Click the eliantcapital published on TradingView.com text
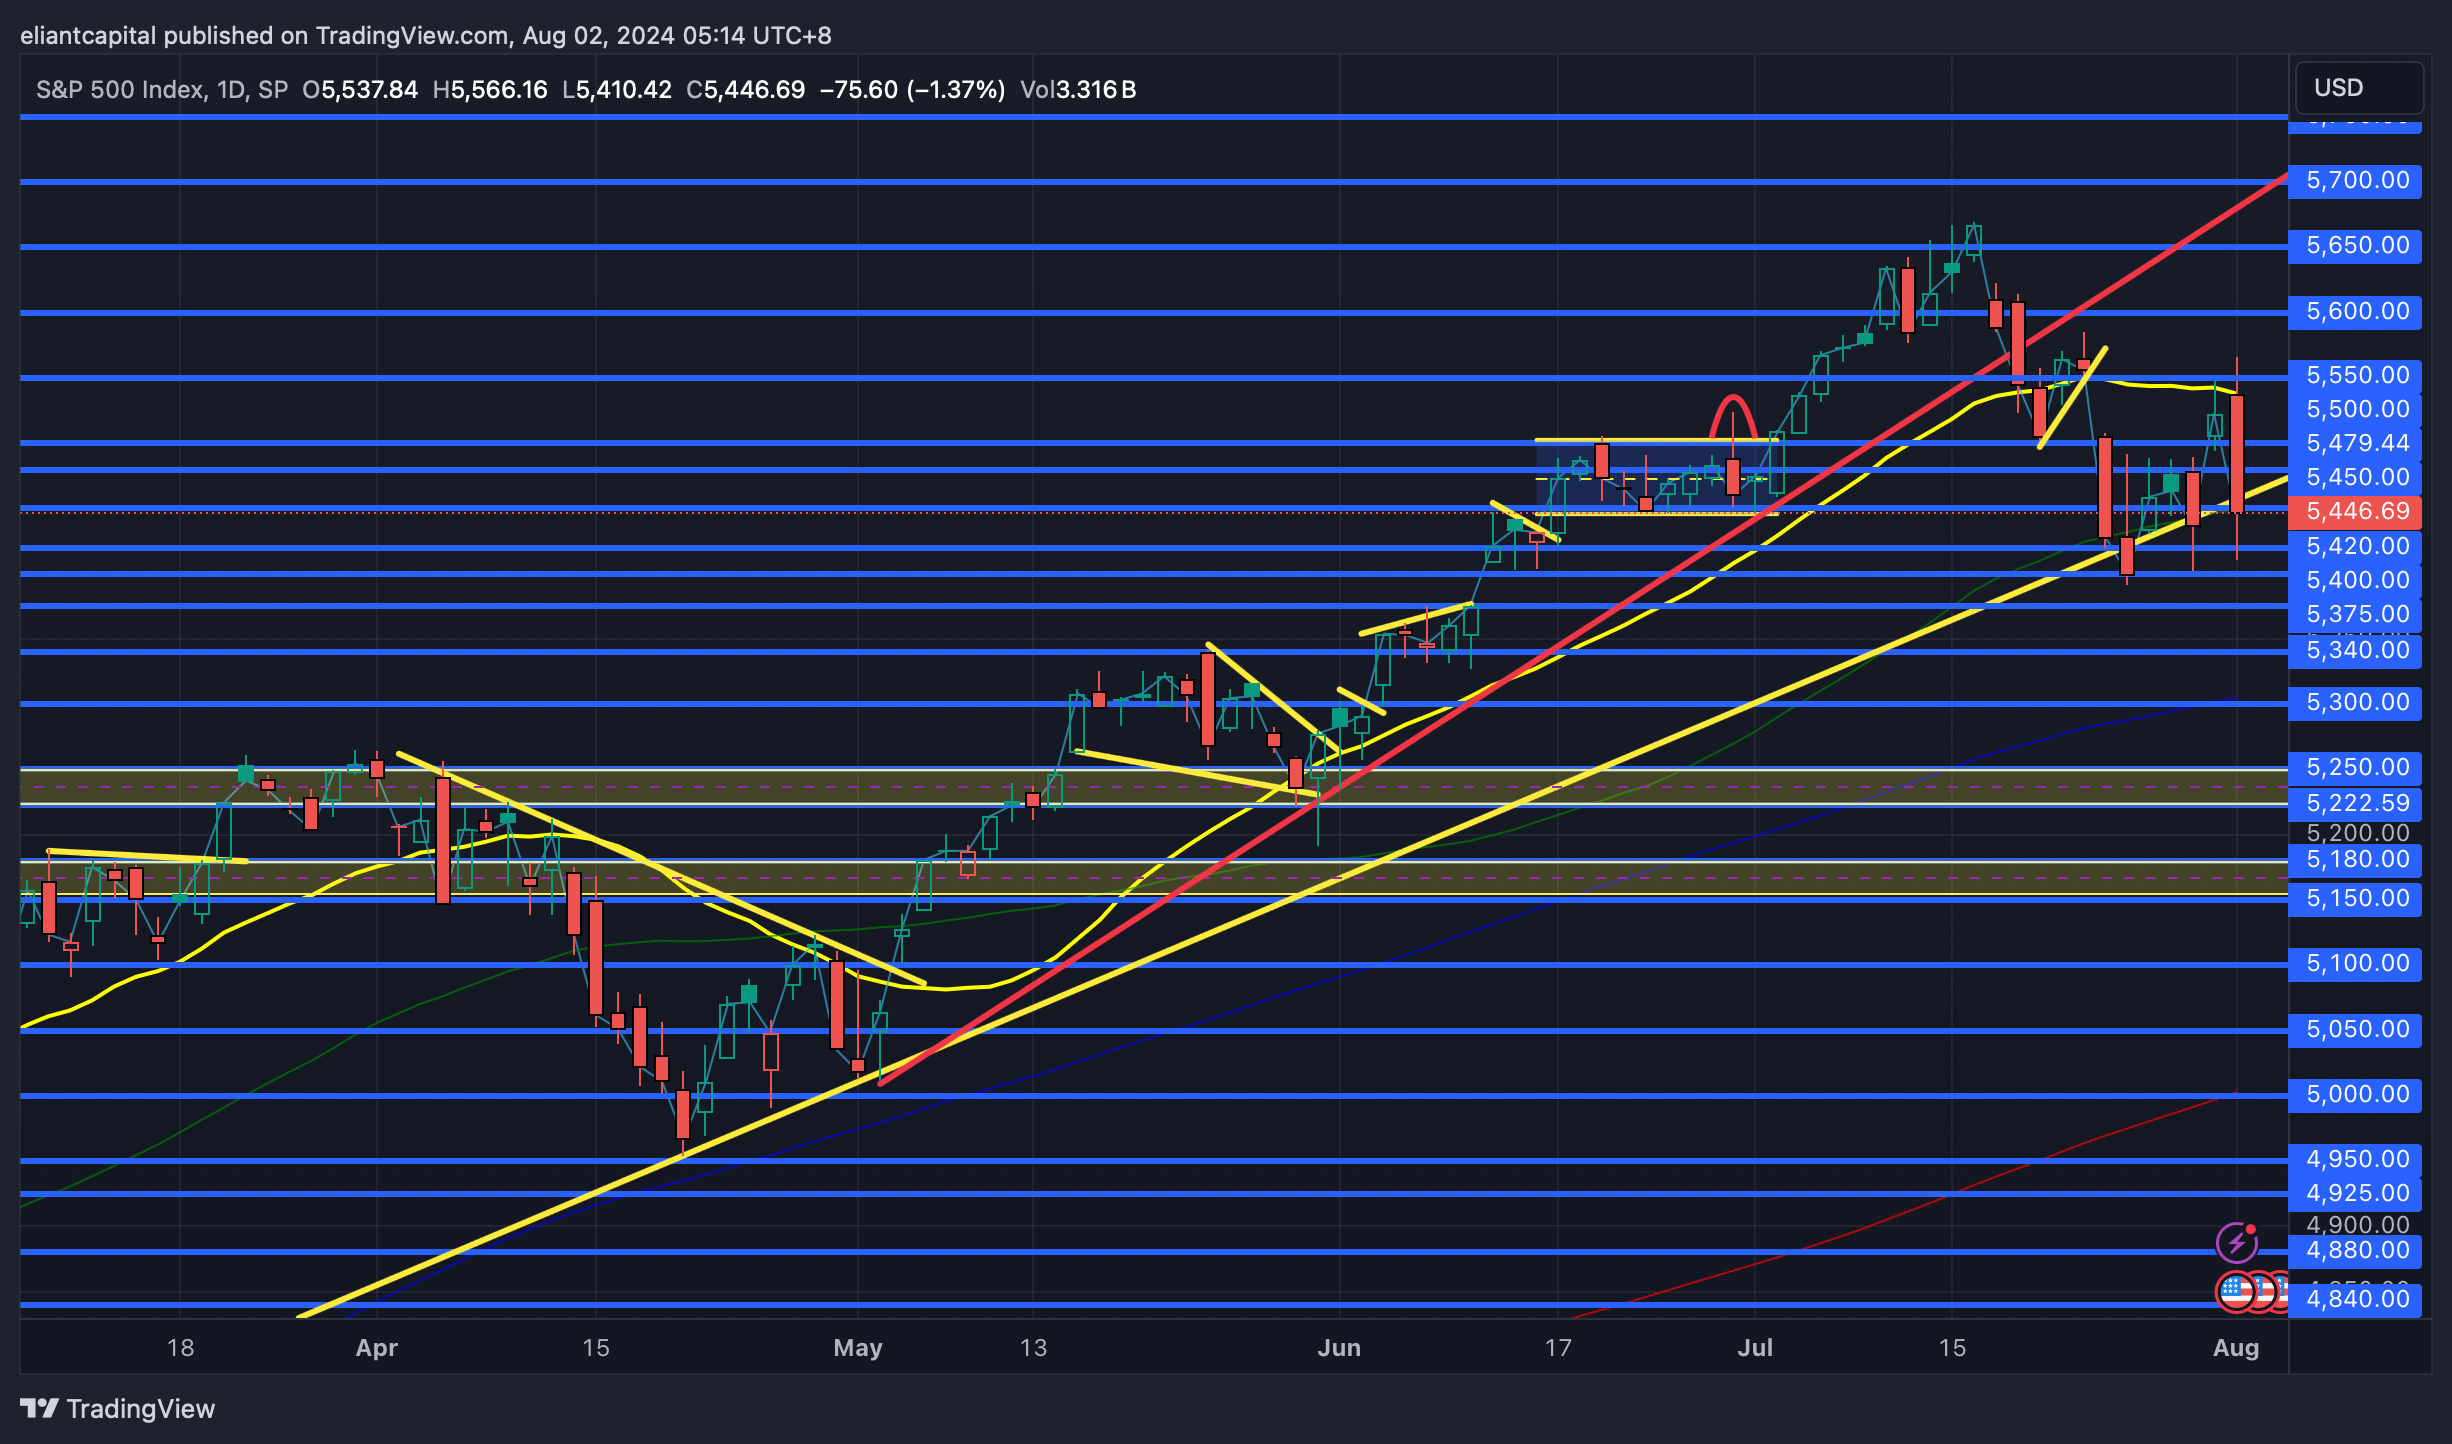Viewport: 2452px width, 1444px height. tap(265, 36)
